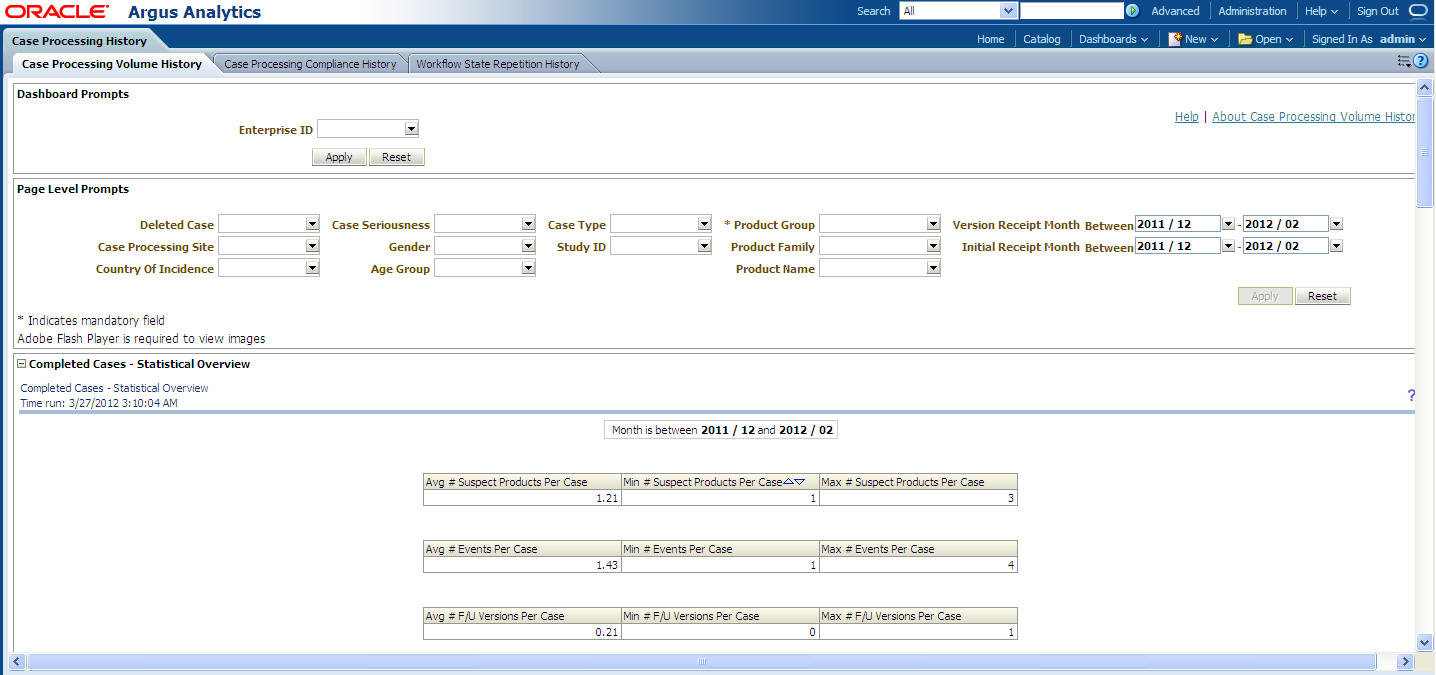Screen dimensions: 1436x675
Task: Click the Advanced search link
Action: coord(1175,11)
